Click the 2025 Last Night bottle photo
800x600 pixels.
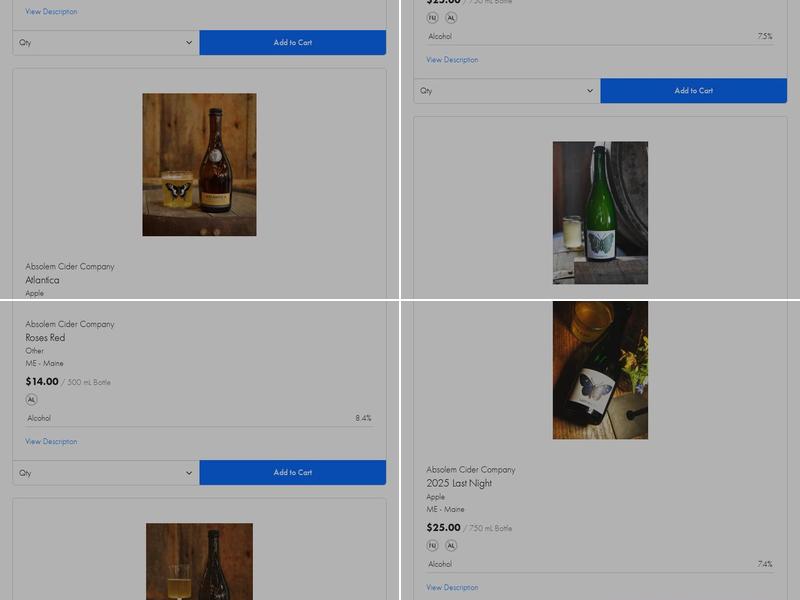point(600,370)
